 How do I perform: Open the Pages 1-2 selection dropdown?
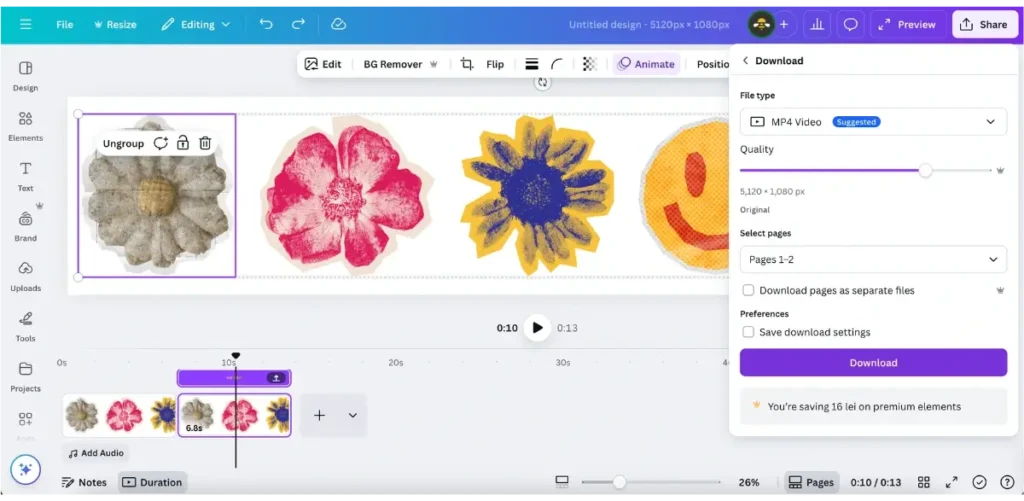(873, 260)
